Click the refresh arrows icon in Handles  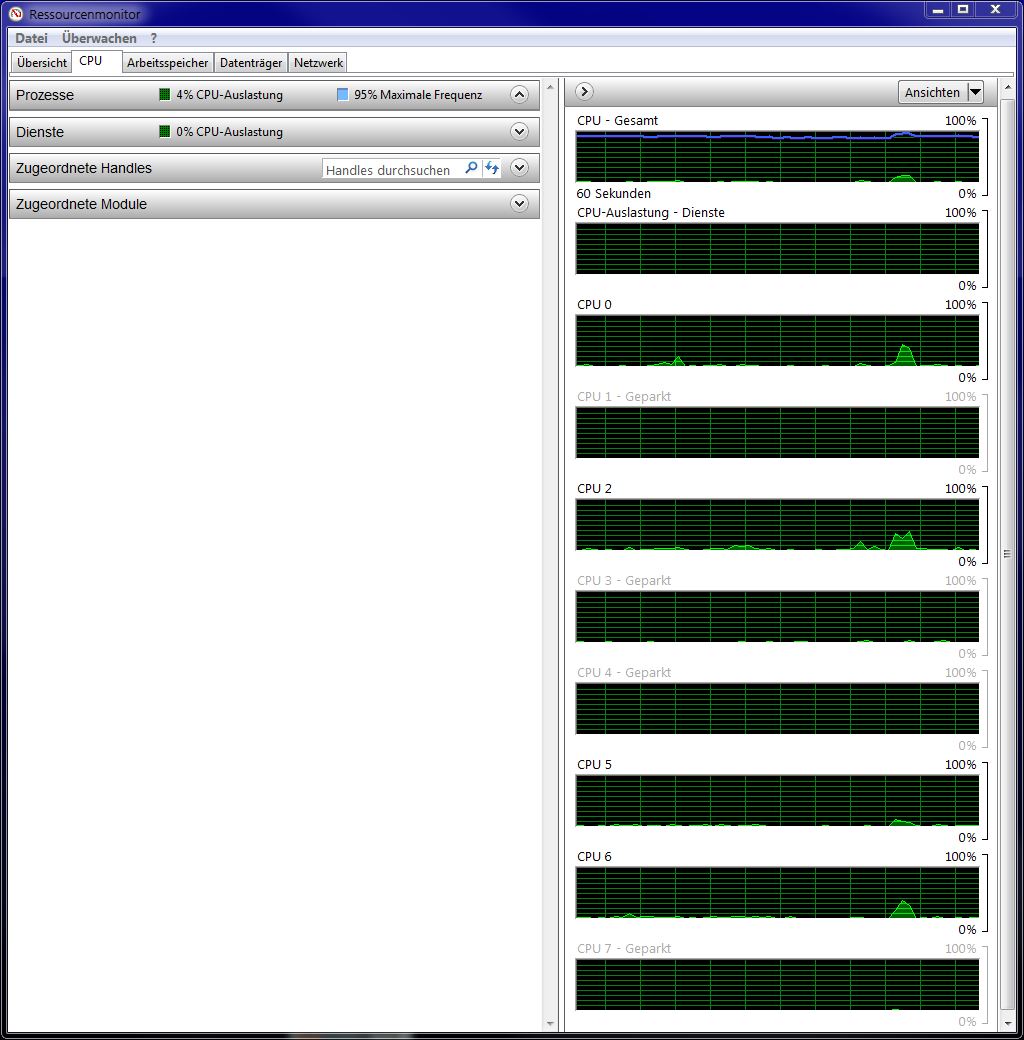click(491, 168)
